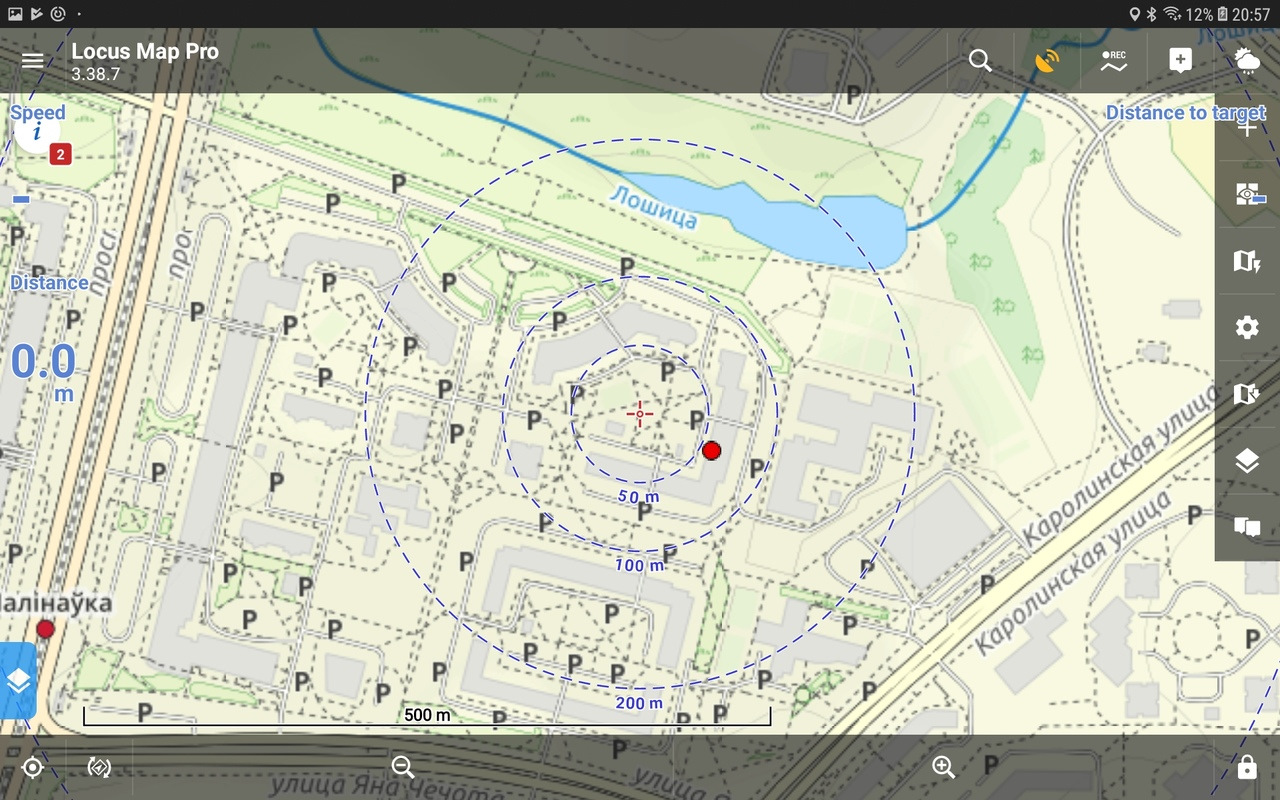Screen dimensions: 1280x800
Task: Tap the Distance to target label
Action: click(x=1185, y=113)
